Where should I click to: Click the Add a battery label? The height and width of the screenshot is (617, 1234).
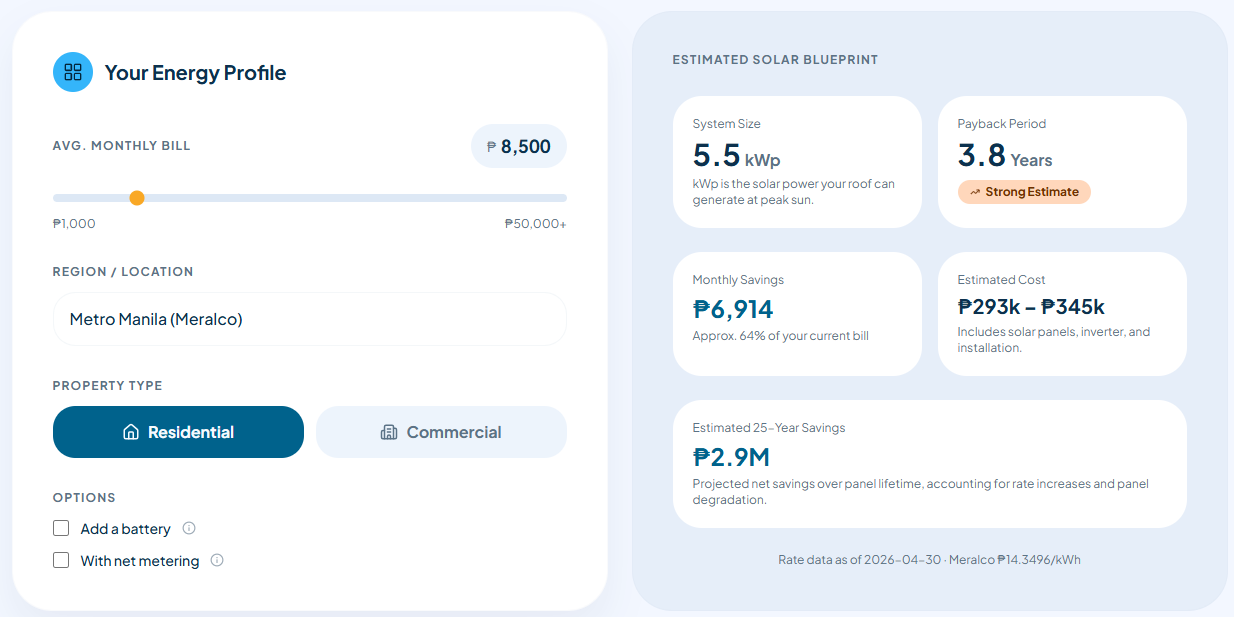pyautogui.click(x=126, y=528)
